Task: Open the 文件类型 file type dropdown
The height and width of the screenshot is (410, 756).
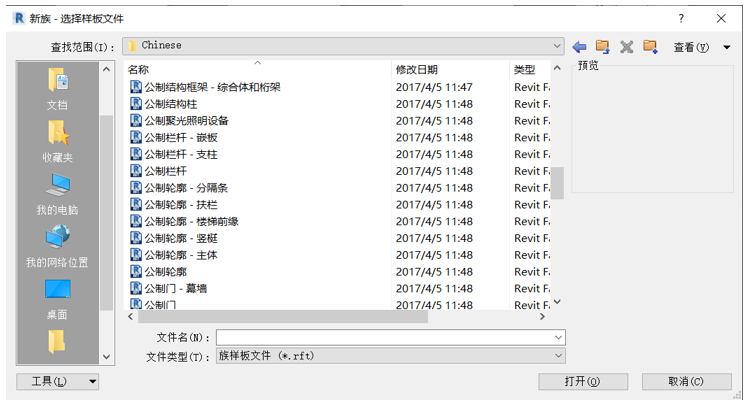Action: (557, 356)
